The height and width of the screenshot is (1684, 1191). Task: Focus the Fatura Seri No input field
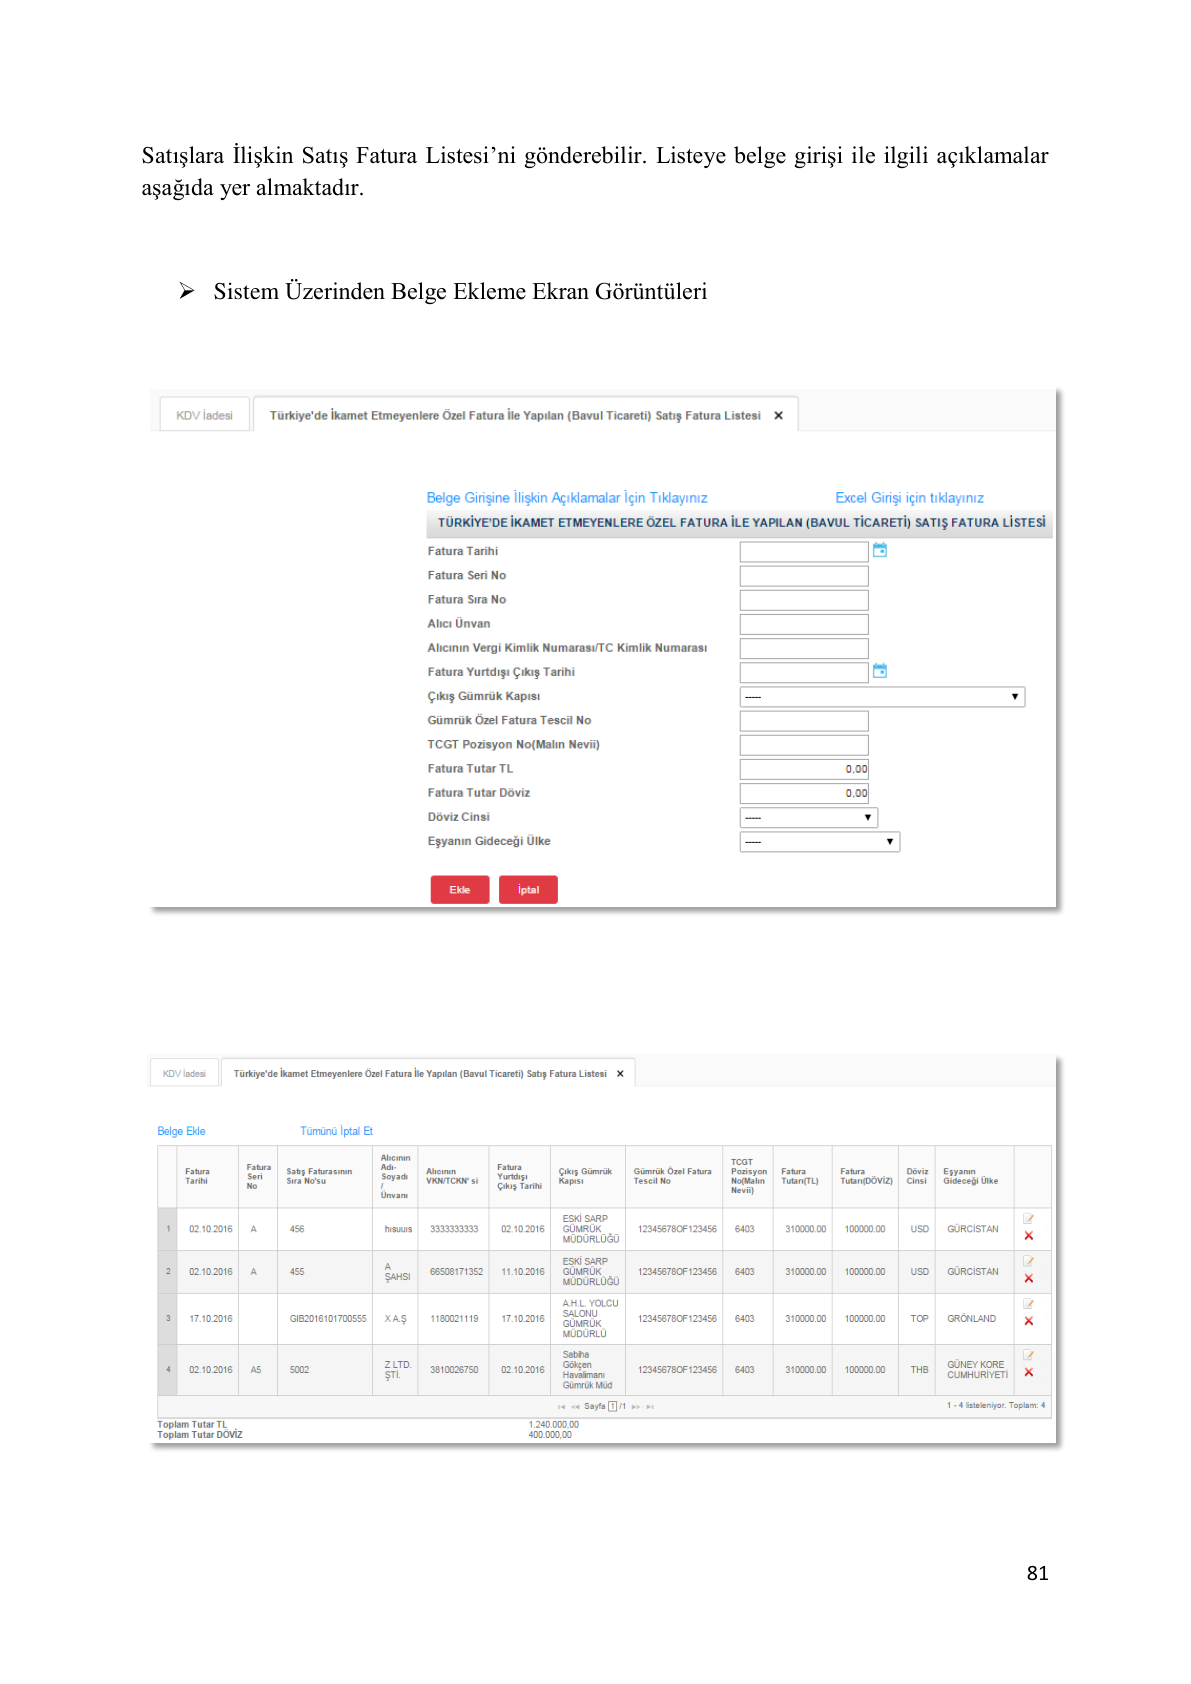804,576
